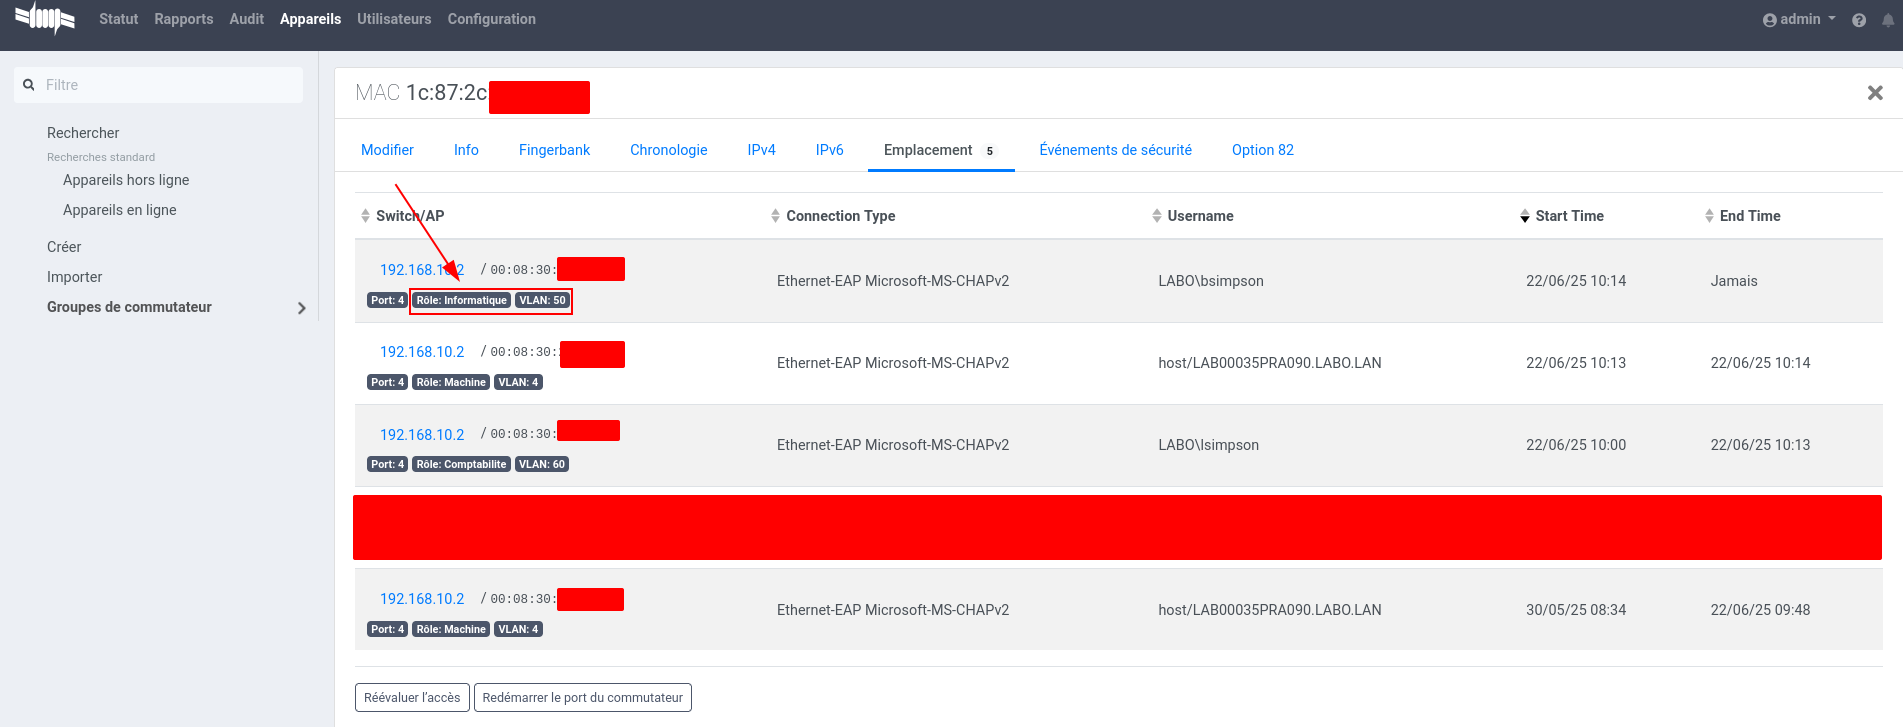The width and height of the screenshot is (1903, 727).
Task: Click the VLAN: 60 badge
Action: click(x=542, y=464)
